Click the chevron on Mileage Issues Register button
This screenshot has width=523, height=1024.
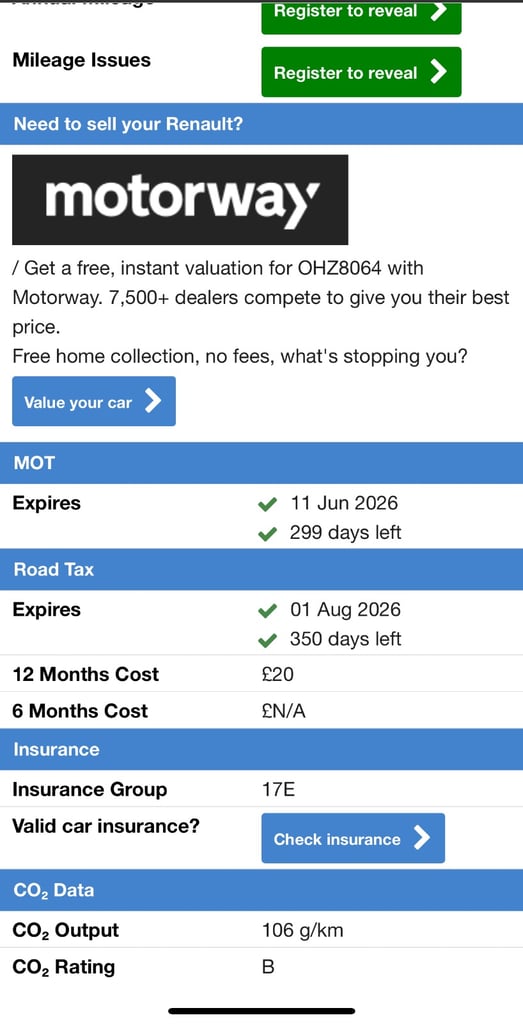(439, 72)
